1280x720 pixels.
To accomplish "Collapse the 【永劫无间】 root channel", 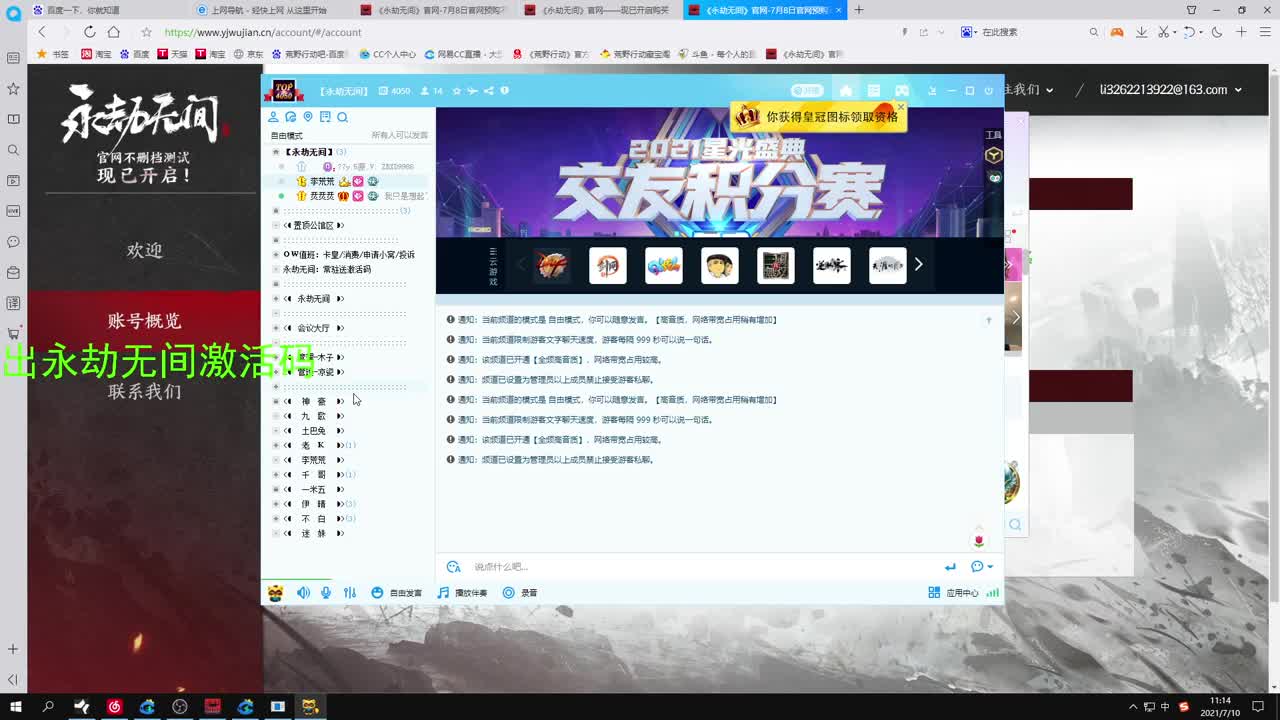I will click(x=276, y=152).
